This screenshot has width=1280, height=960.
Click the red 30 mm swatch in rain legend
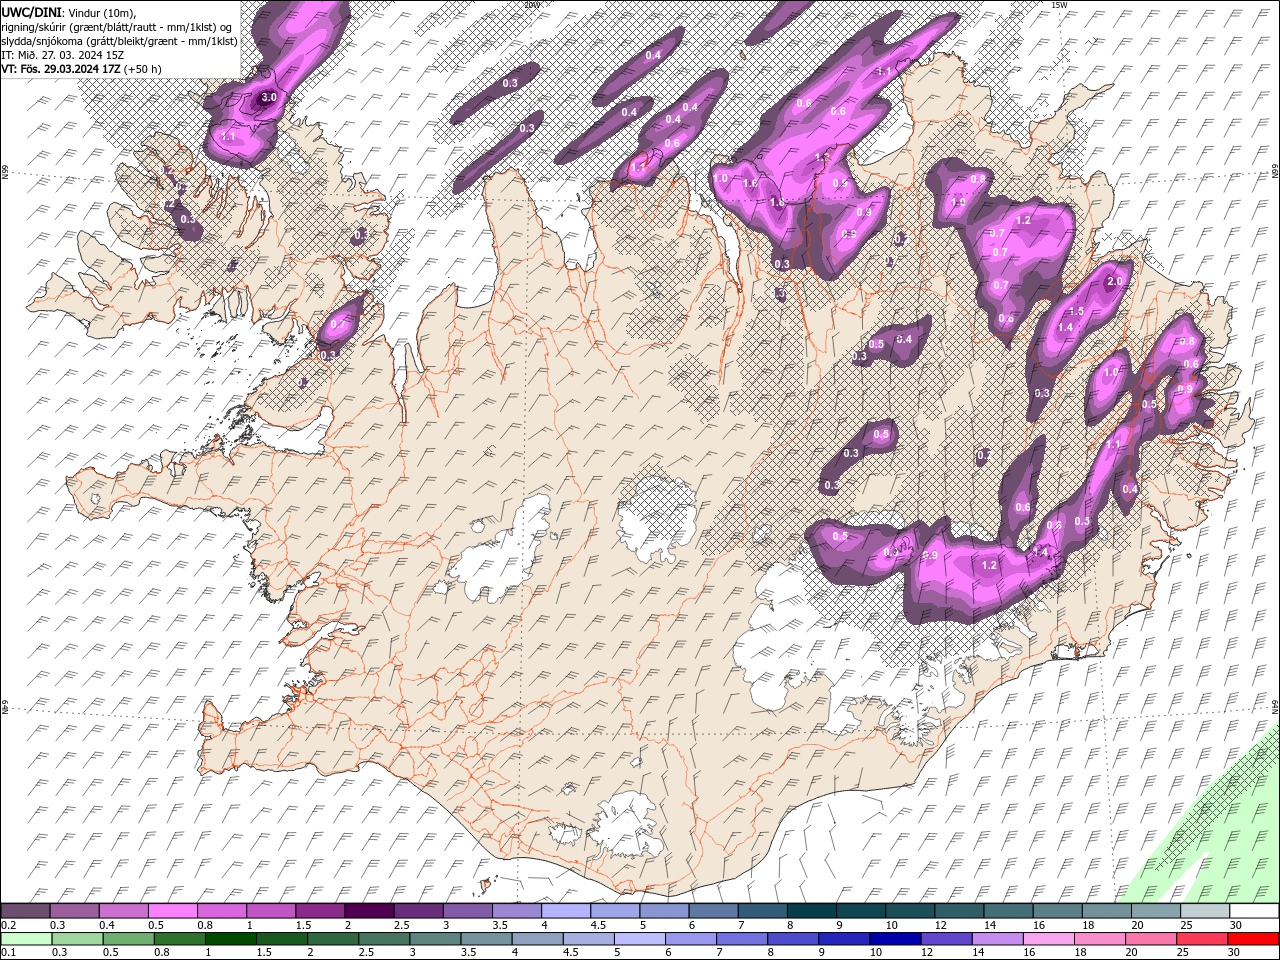[x=1252, y=939]
